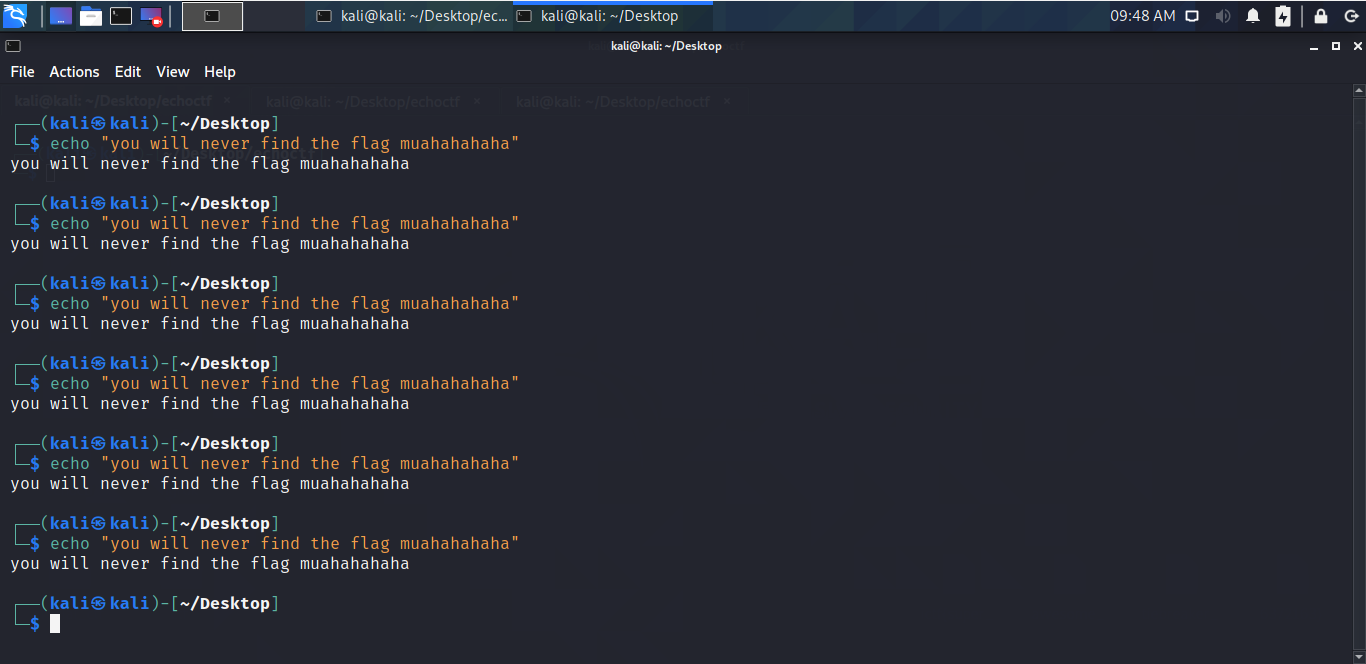Screen dimensions: 1366x664
Task: Open the Edit menu
Action: (x=128, y=72)
